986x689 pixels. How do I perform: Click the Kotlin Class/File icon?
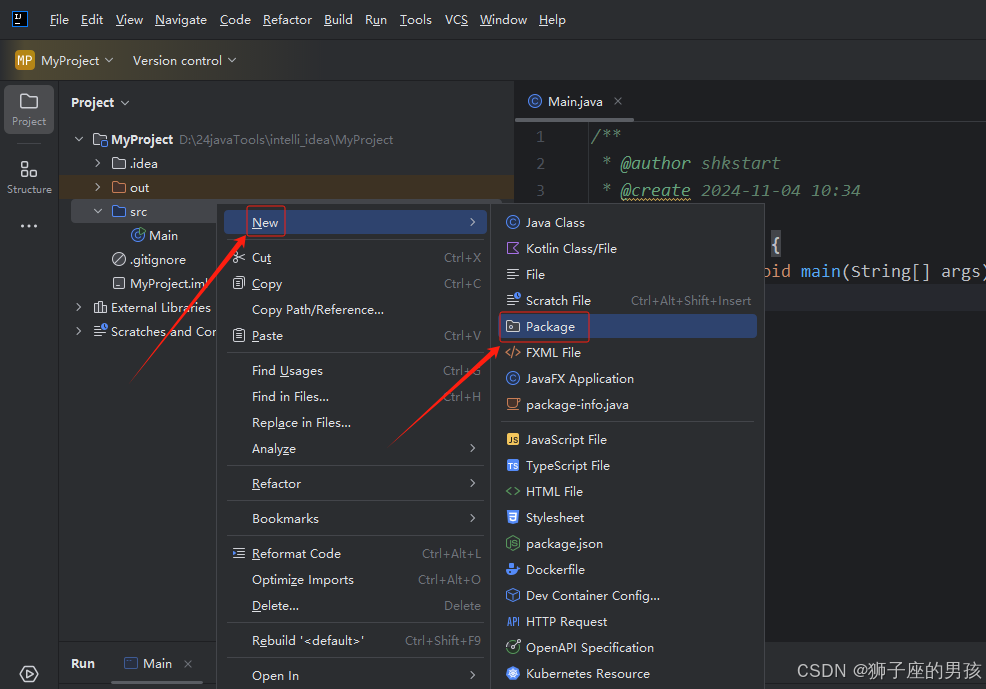(513, 248)
